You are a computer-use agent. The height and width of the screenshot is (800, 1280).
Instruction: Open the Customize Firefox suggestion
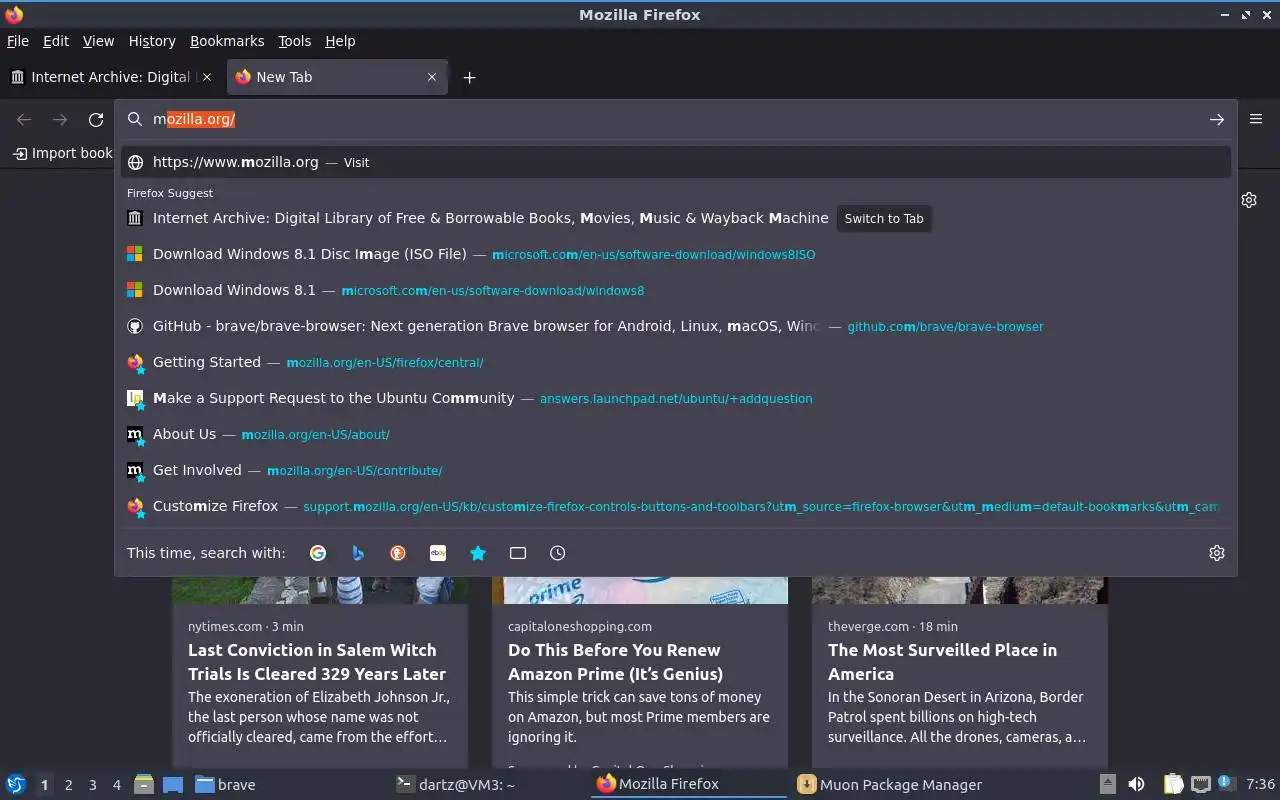click(x=676, y=506)
